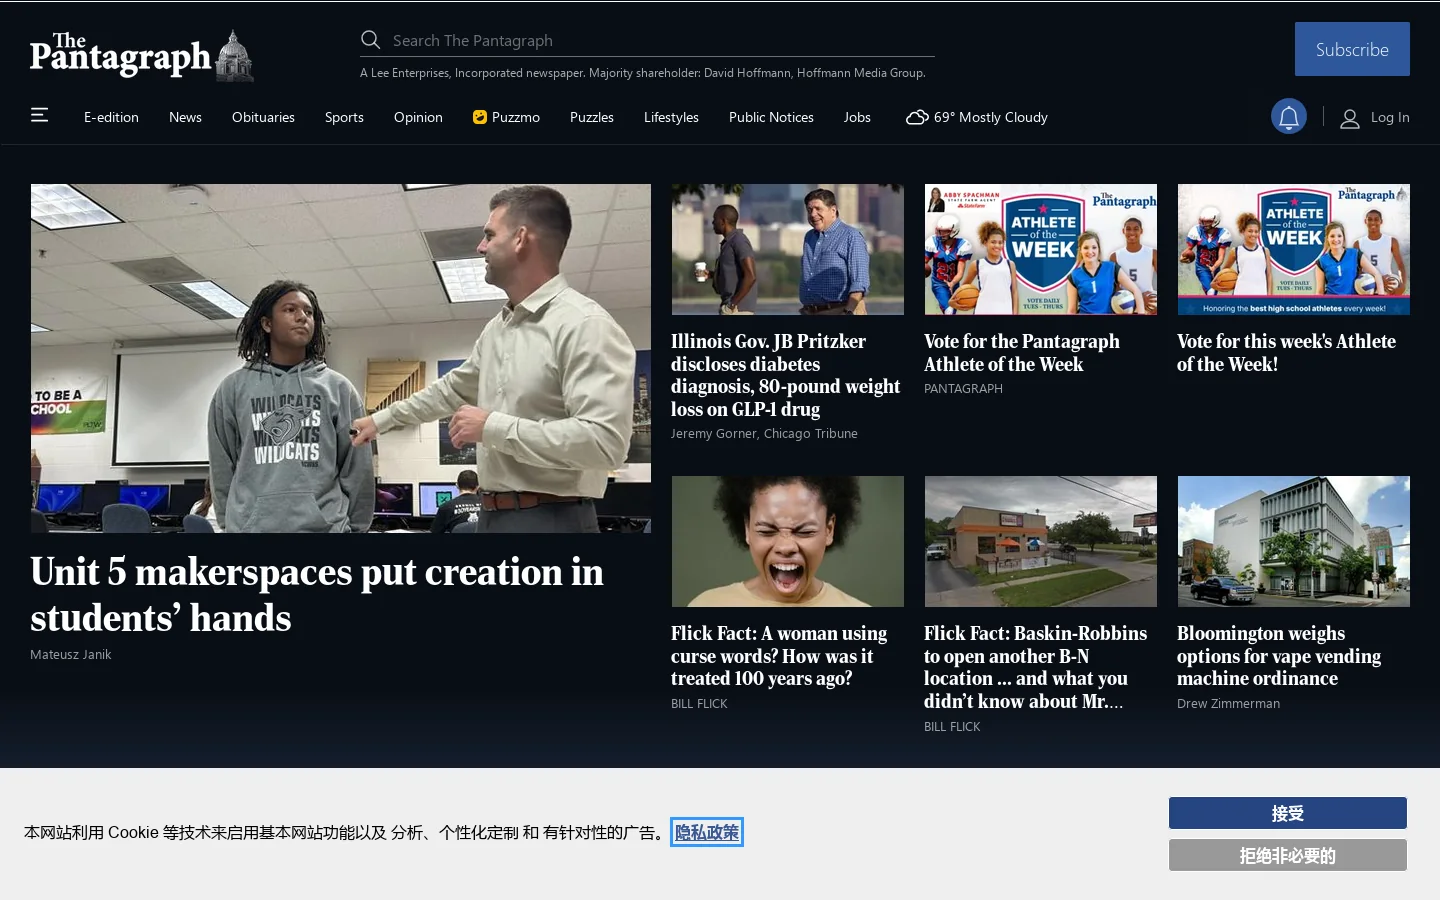Go to Public Notices
The width and height of the screenshot is (1440, 900).
tap(771, 117)
